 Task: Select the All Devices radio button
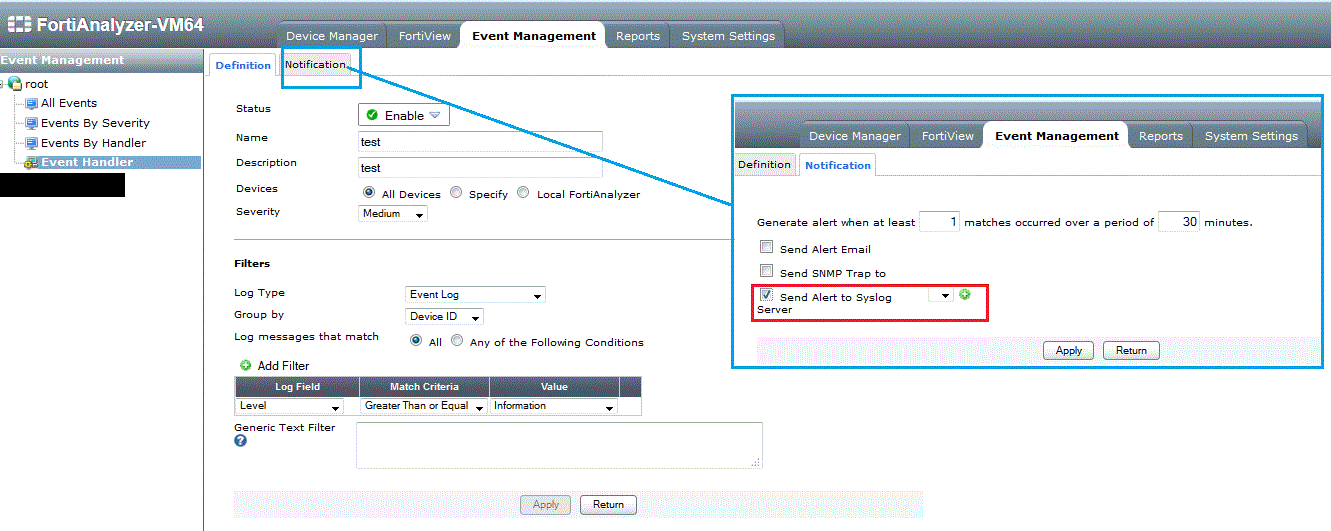pos(369,193)
